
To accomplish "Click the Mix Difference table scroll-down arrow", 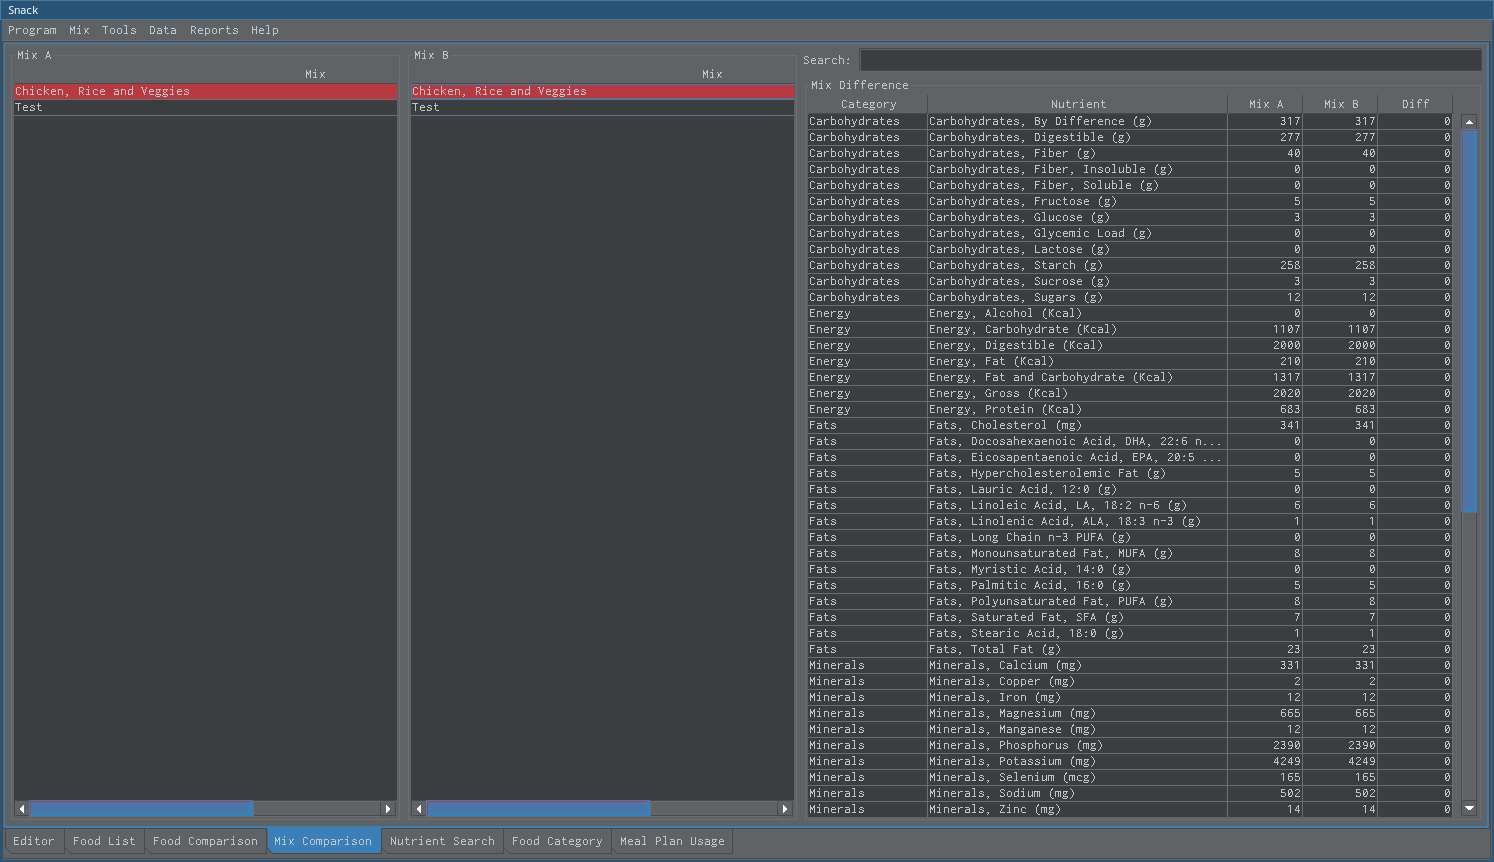I will (x=1469, y=808).
